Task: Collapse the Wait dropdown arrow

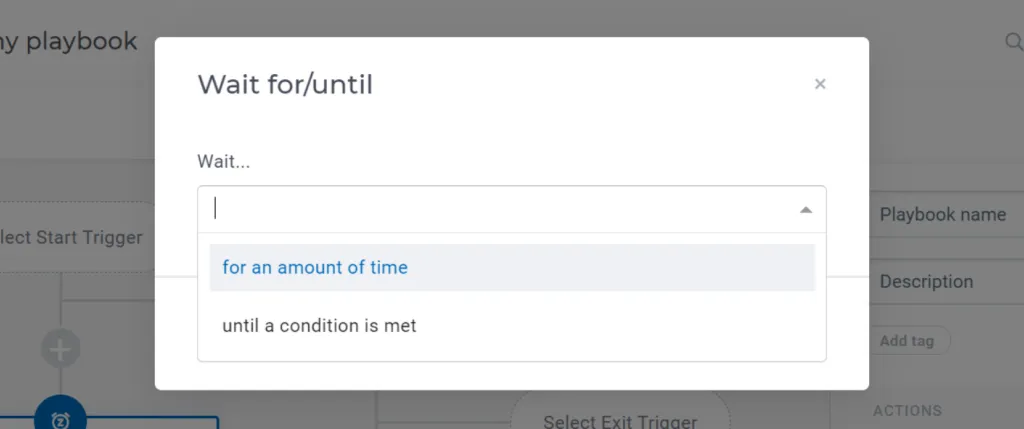Action: click(x=806, y=210)
